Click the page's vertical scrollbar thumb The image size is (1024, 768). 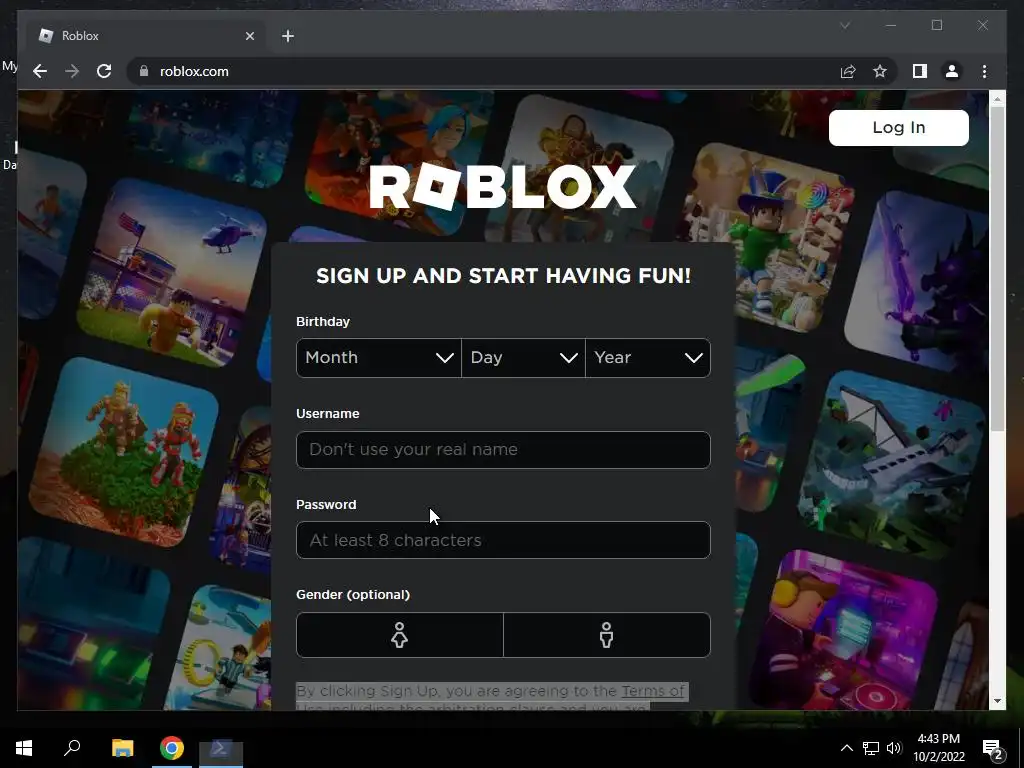tap(997, 268)
